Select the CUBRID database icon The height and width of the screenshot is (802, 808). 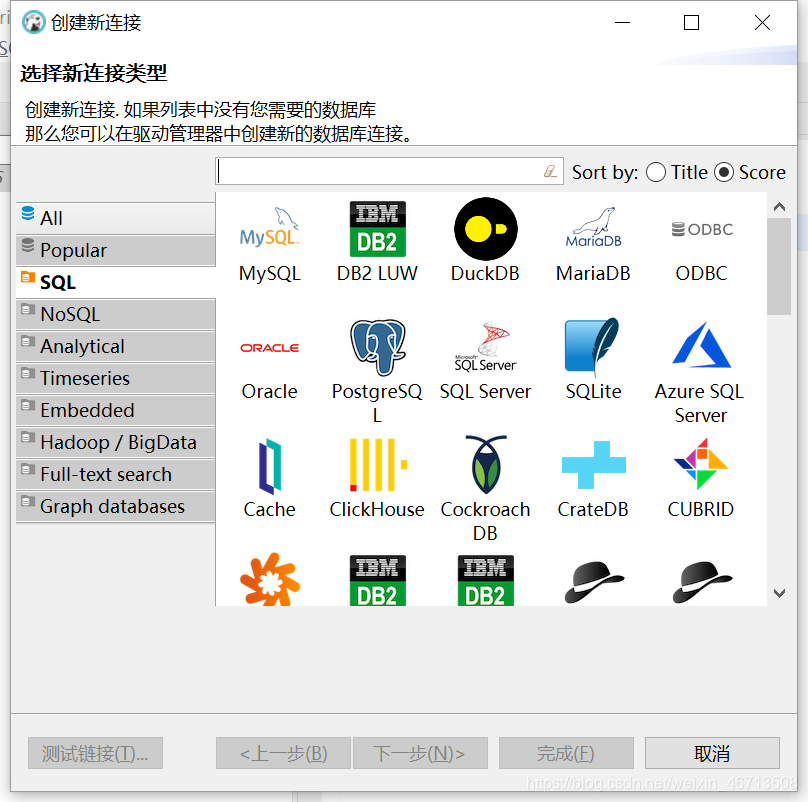[x=701, y=464]
